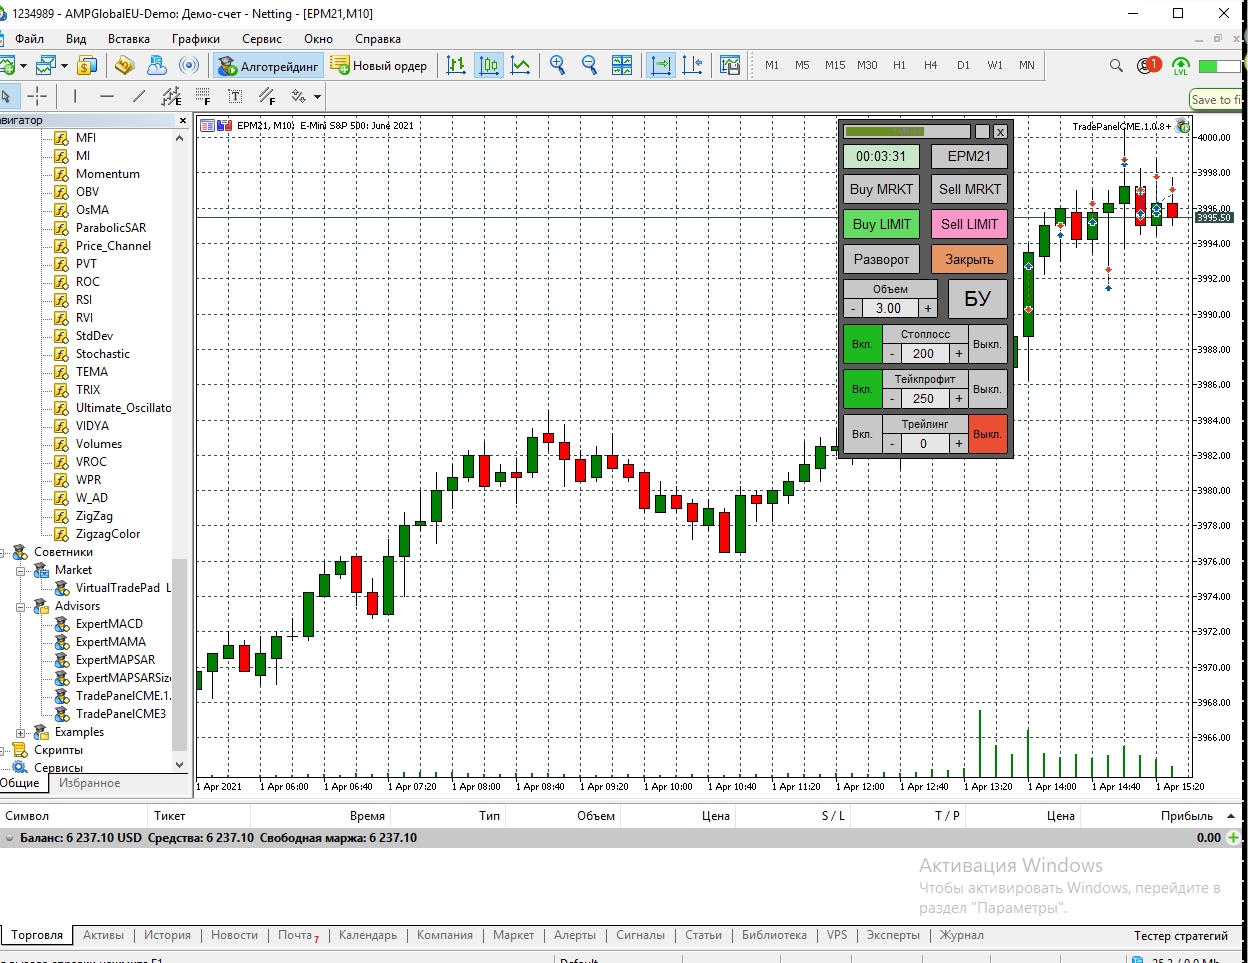Viewport: 1248px width, 963px height.
Task: Open the Вставка menu
Action: [x=128, y=39]
